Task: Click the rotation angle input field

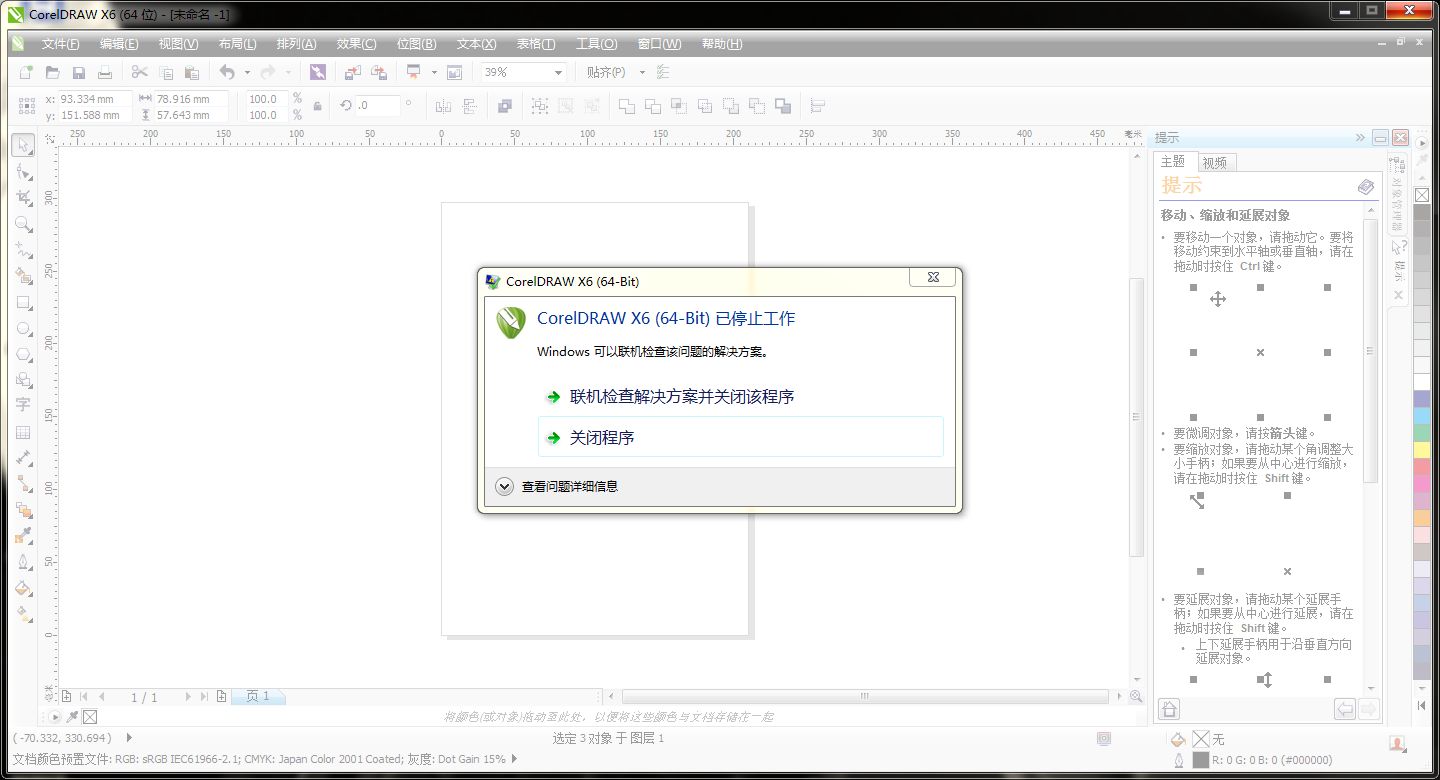Action: tap(377, 106)
